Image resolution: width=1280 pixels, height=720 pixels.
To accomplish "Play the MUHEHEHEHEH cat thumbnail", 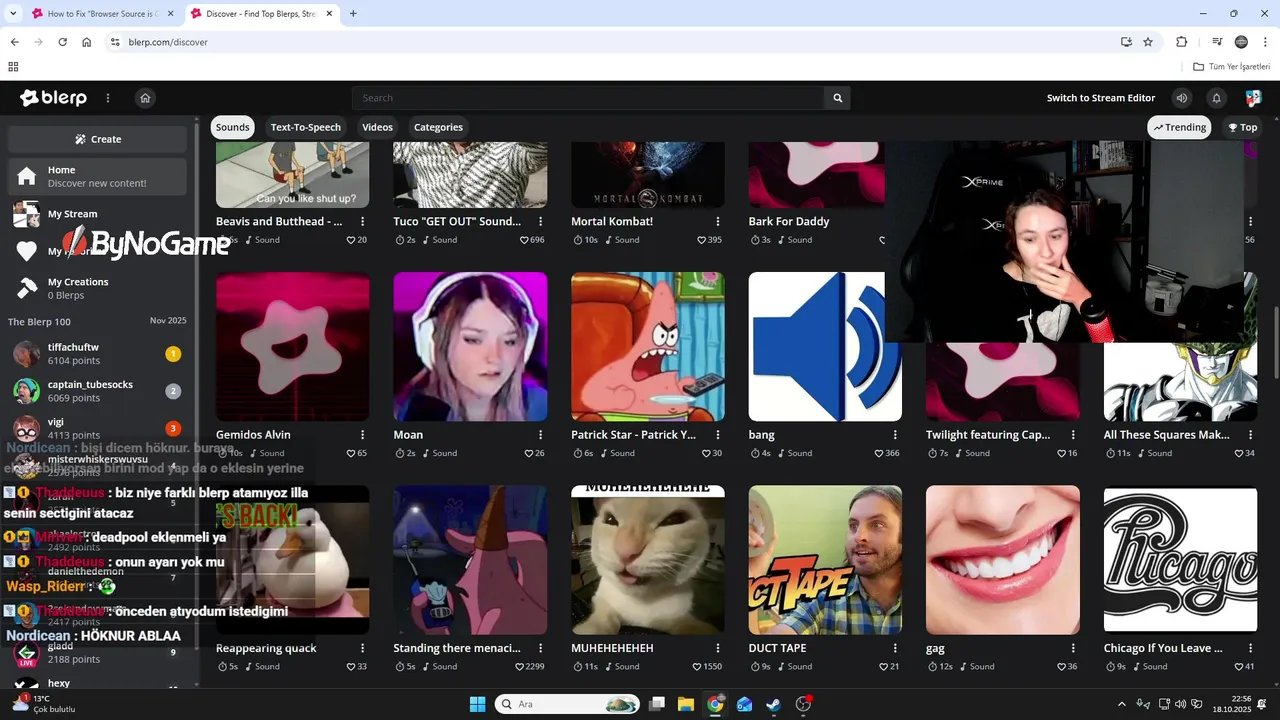I will [648, 560].
